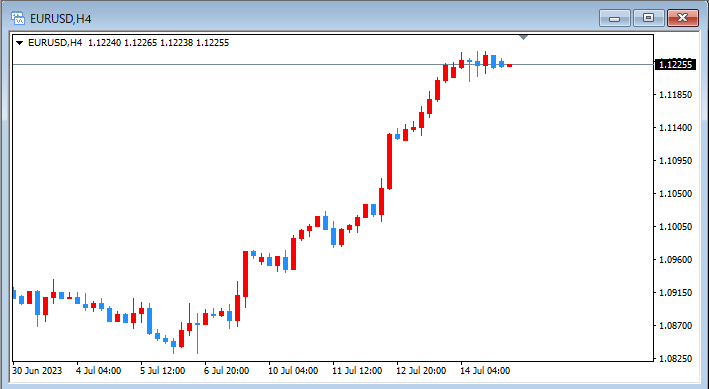Image resolution: width=709 pixels, height=389 pixels.
Task: Minimize the EURUSD,H4 chart window
Action: point(614,18)
